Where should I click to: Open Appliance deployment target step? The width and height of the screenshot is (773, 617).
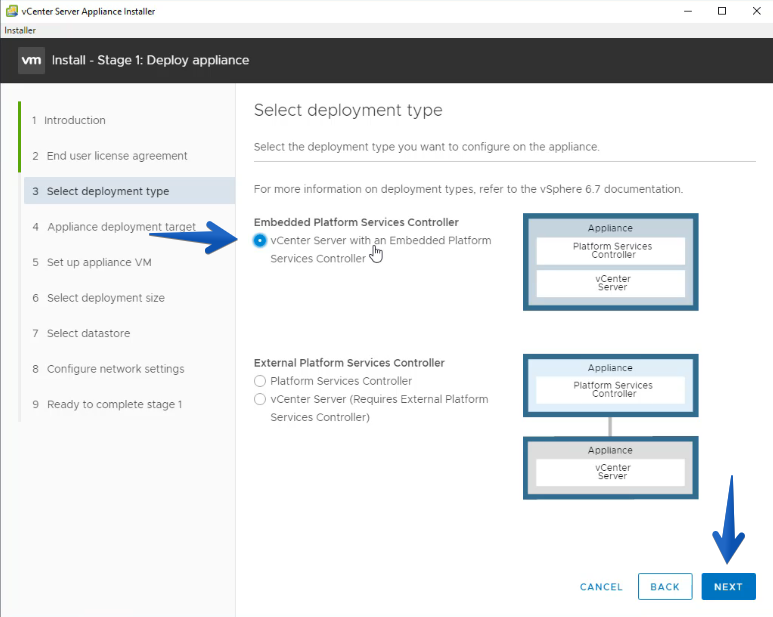[x=114, y=227]
